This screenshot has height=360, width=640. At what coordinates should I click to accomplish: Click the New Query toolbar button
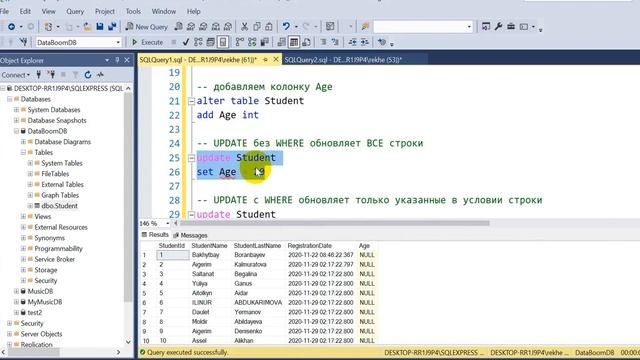(x=147, y=27)
